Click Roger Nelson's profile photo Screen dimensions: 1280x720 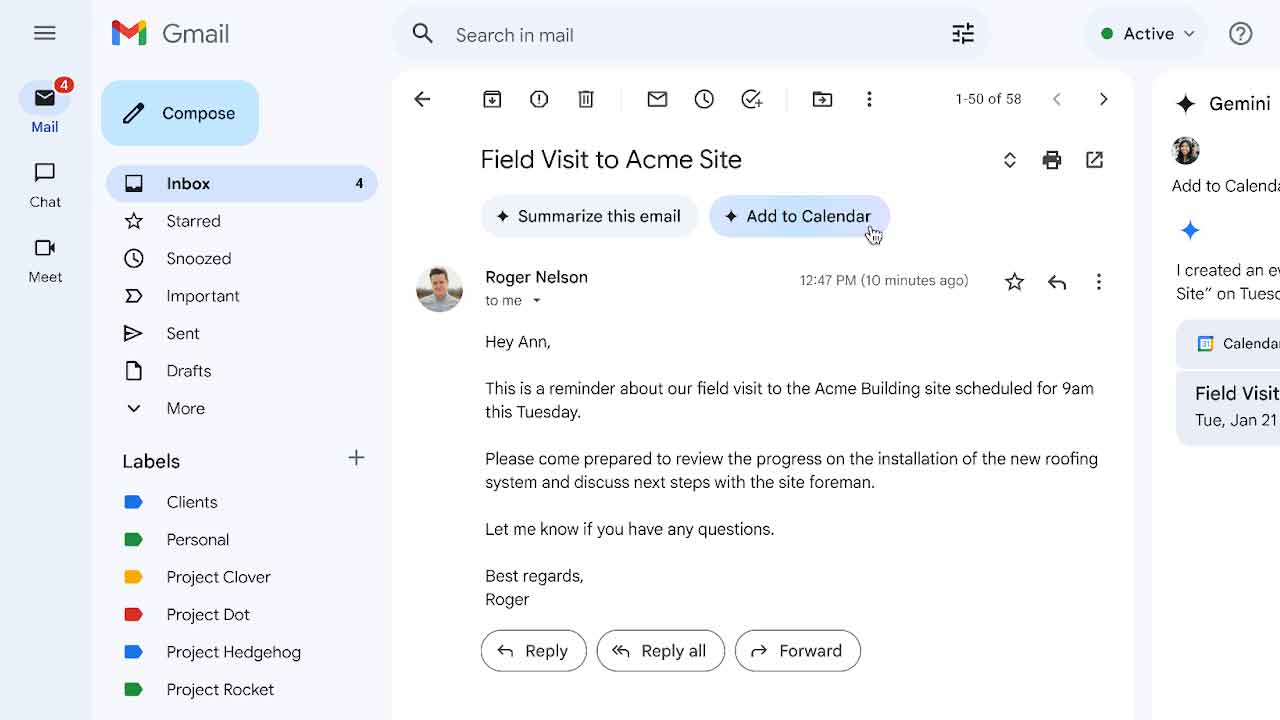[x=439, y=289]
